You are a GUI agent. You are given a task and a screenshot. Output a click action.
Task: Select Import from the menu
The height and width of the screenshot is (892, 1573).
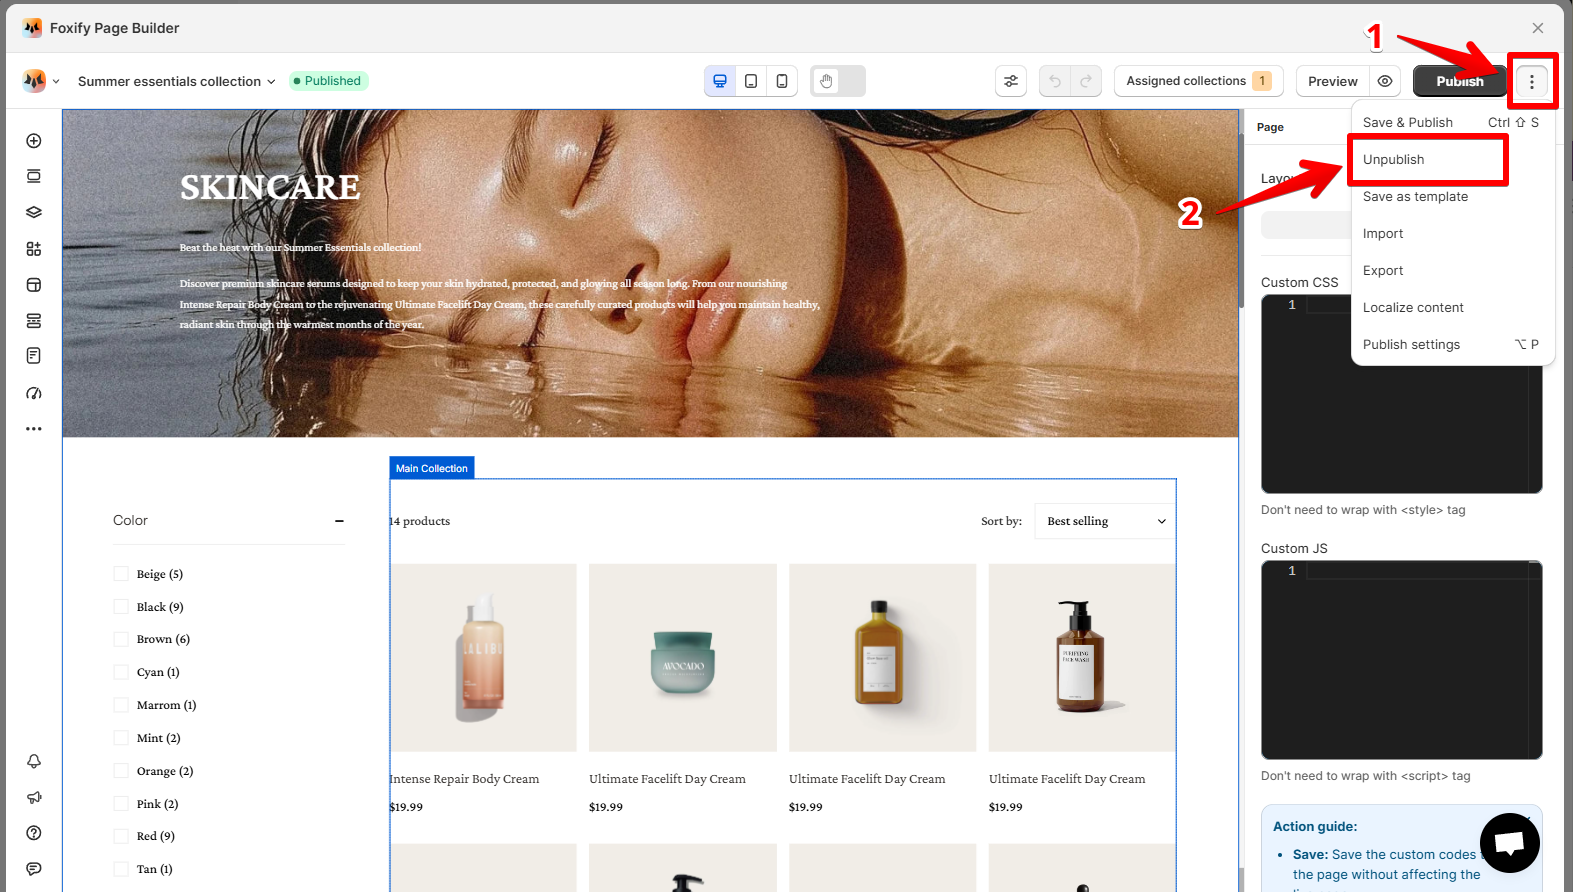(1452, 233)
